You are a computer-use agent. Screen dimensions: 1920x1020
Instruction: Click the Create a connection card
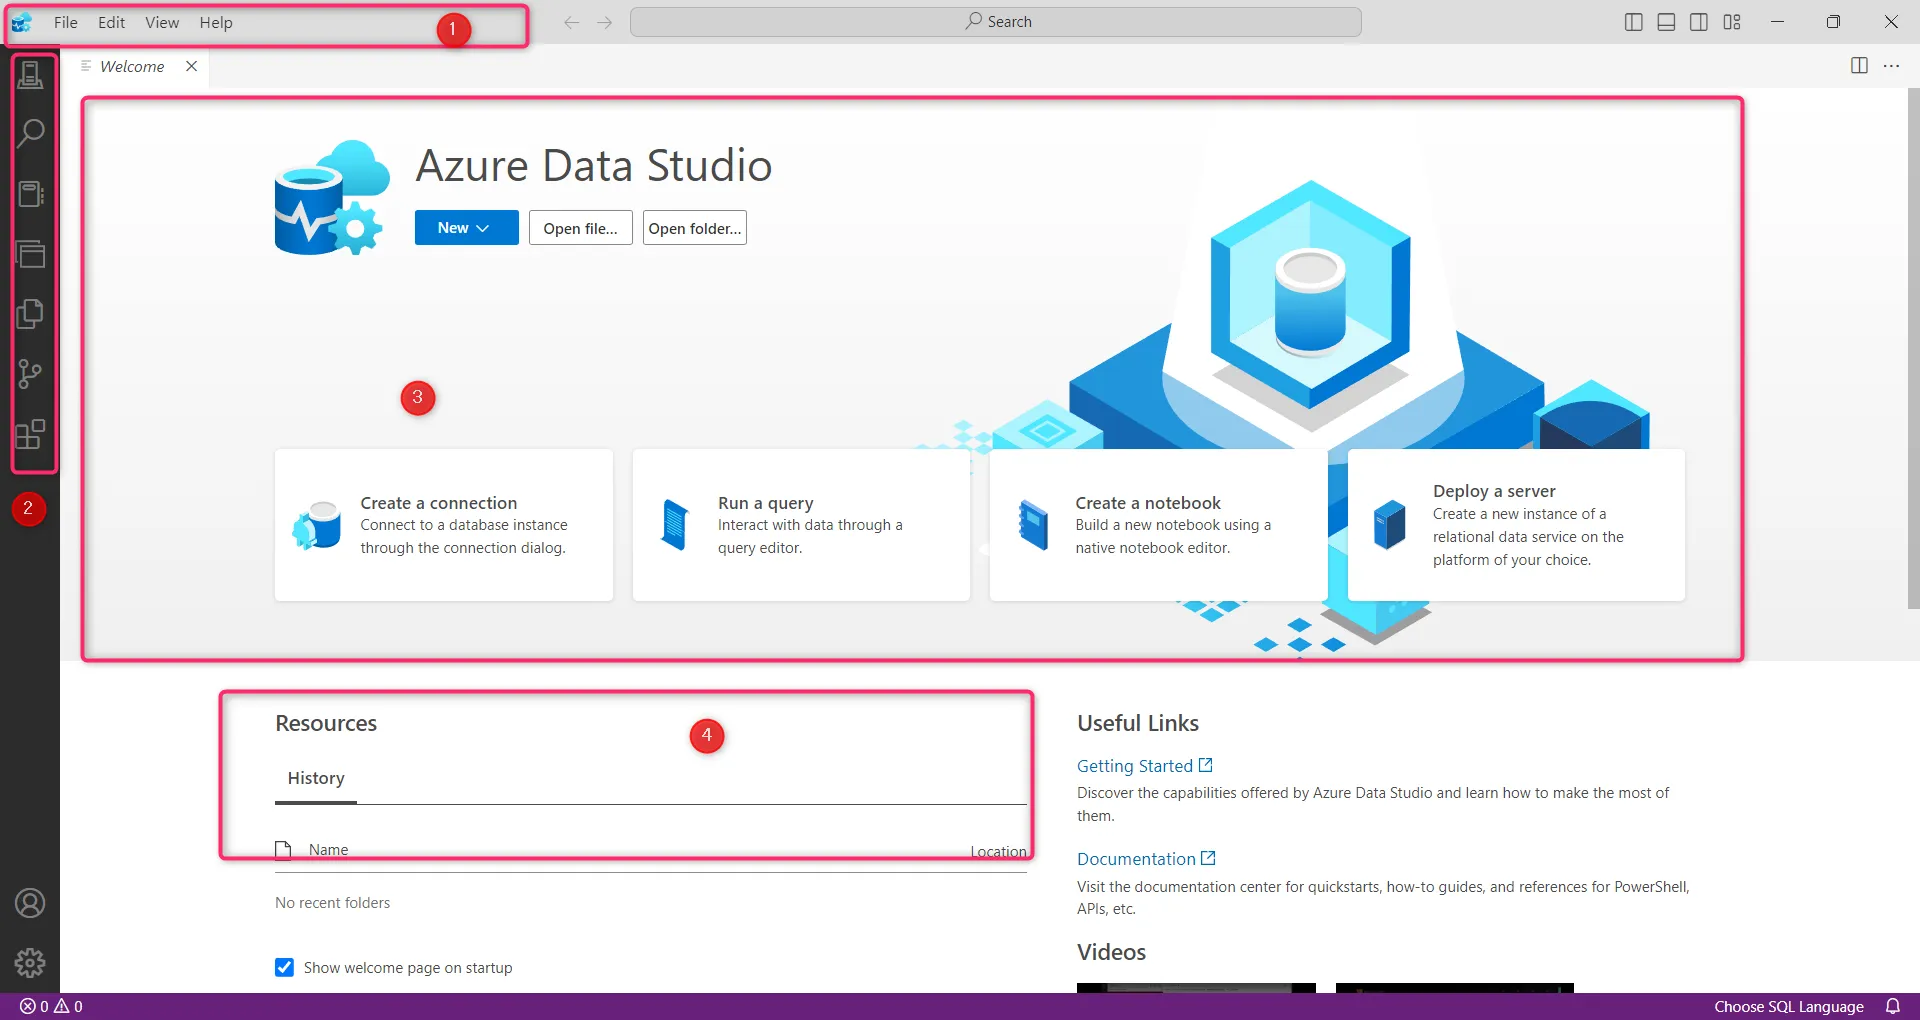coord(444,525)
